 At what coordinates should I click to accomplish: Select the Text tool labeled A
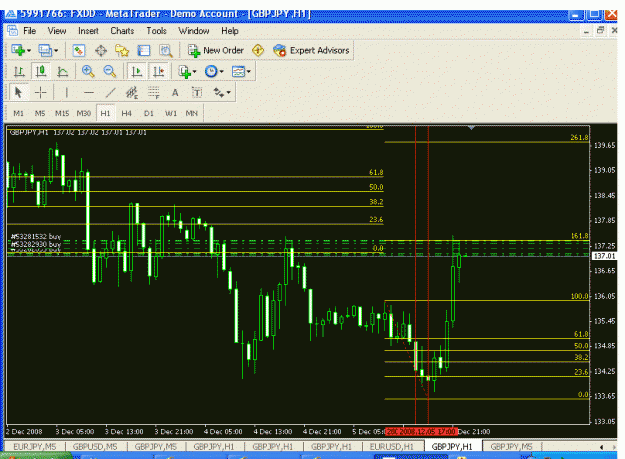[175, 93]
